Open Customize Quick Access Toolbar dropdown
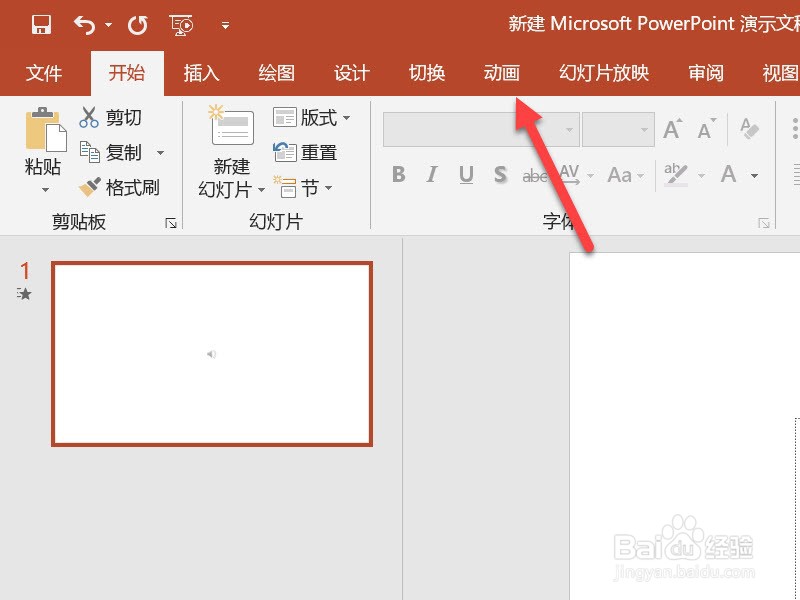The height and width of the screenshot is (600, 800). [225, 25]
